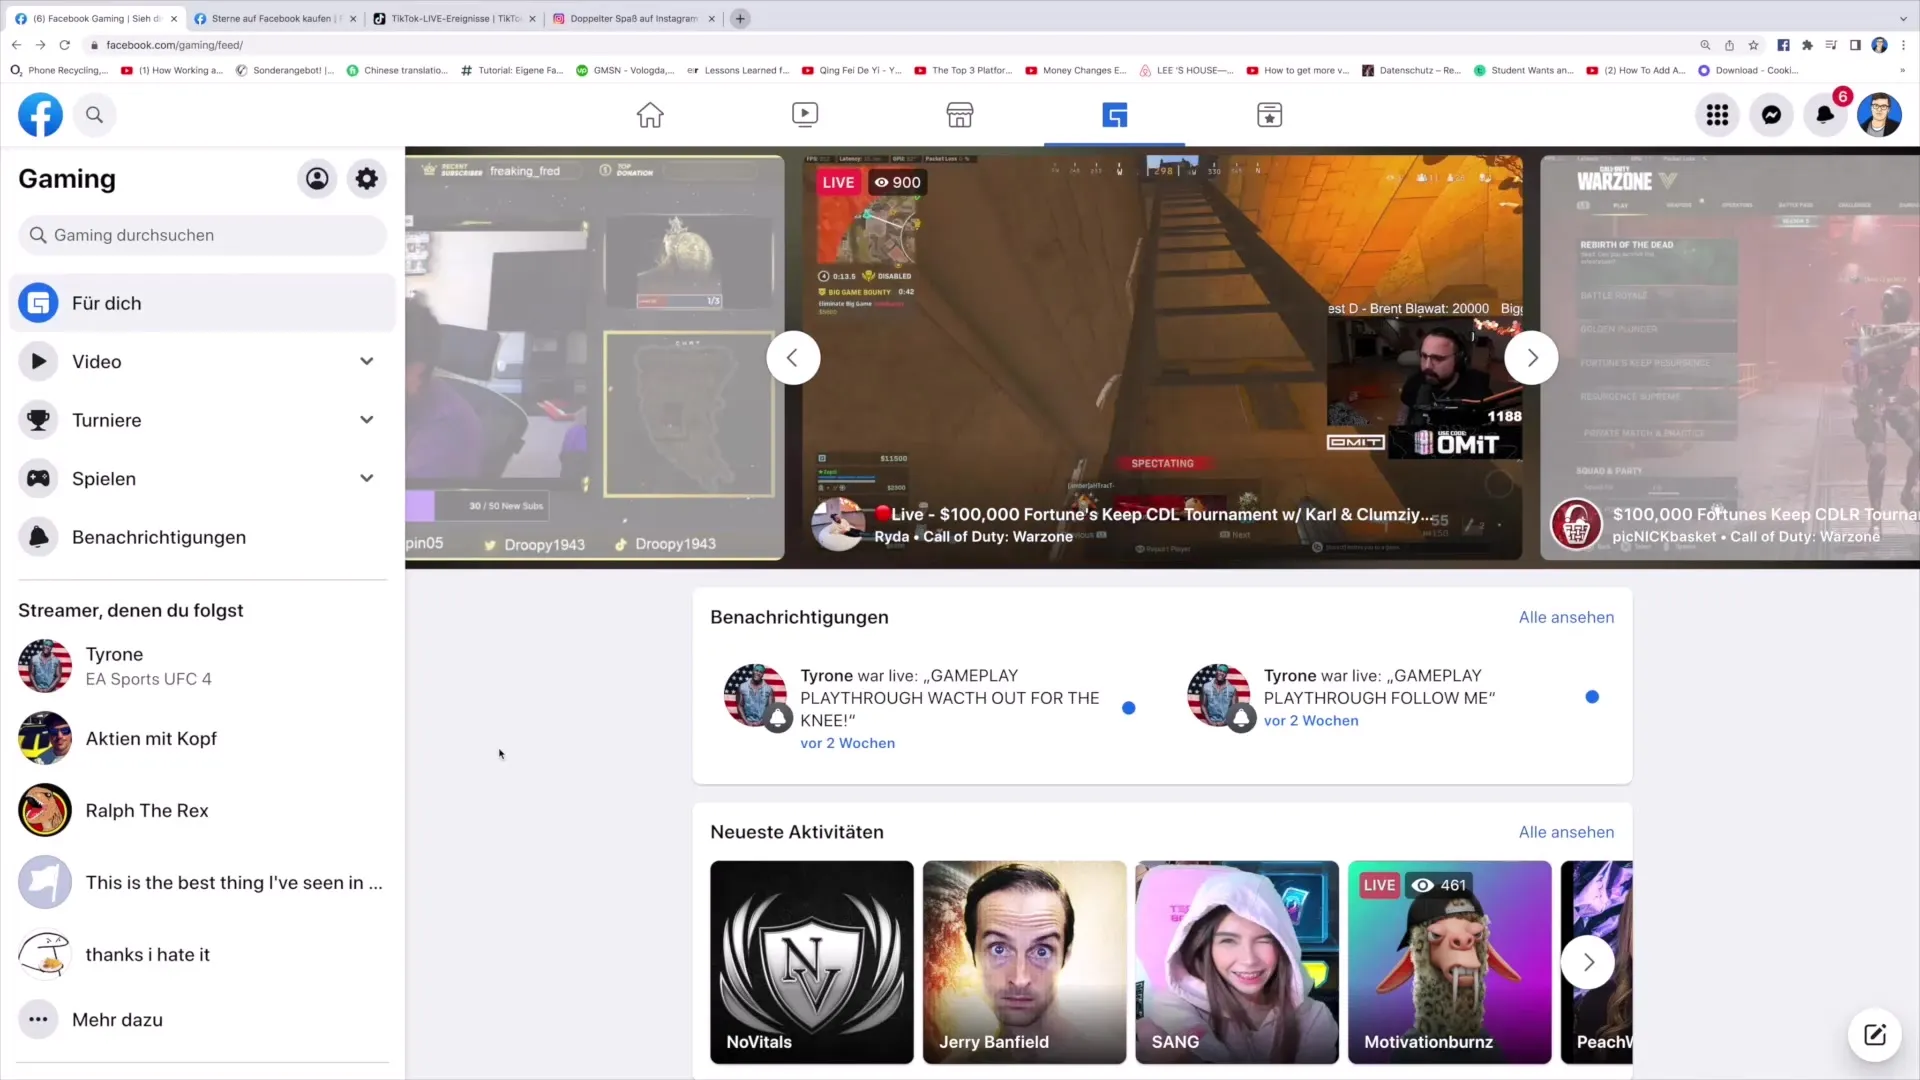Image resolution: width=1920 pixels, height=1080 pixels.
Task: Switch to Doppelter Spaß auf Instagram tab
Action: [634, 18]
